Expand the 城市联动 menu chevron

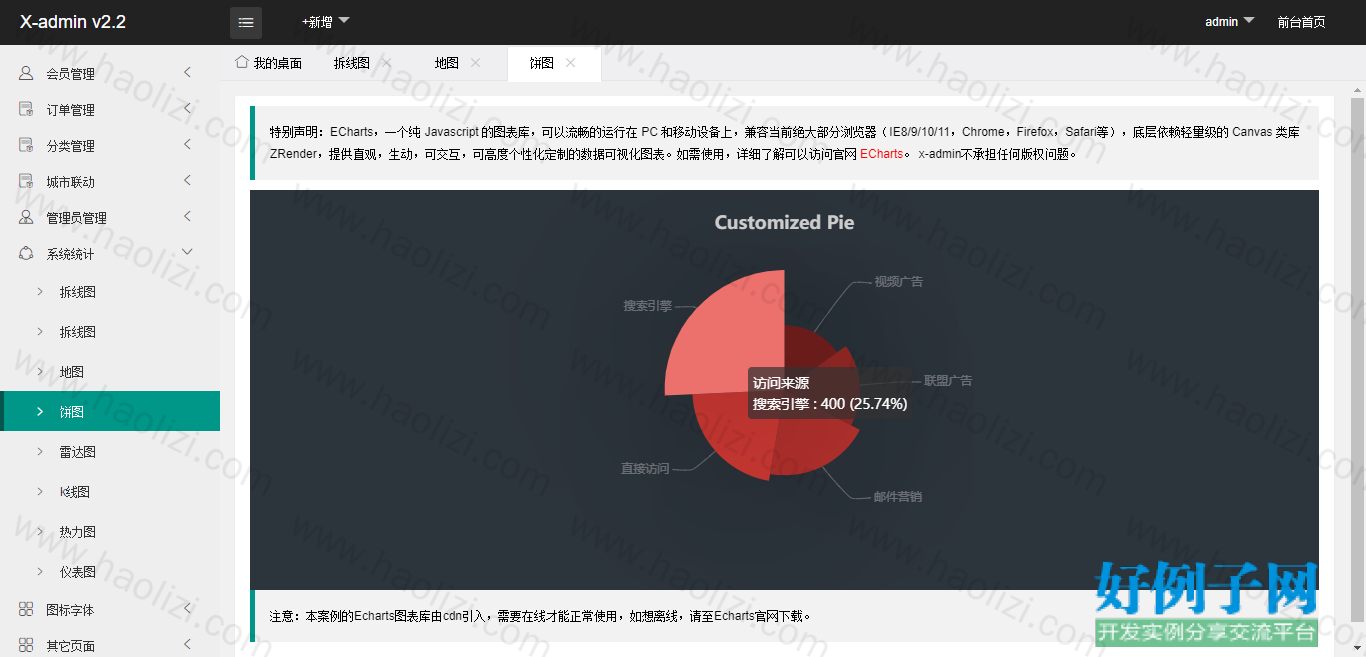point(187,180)
